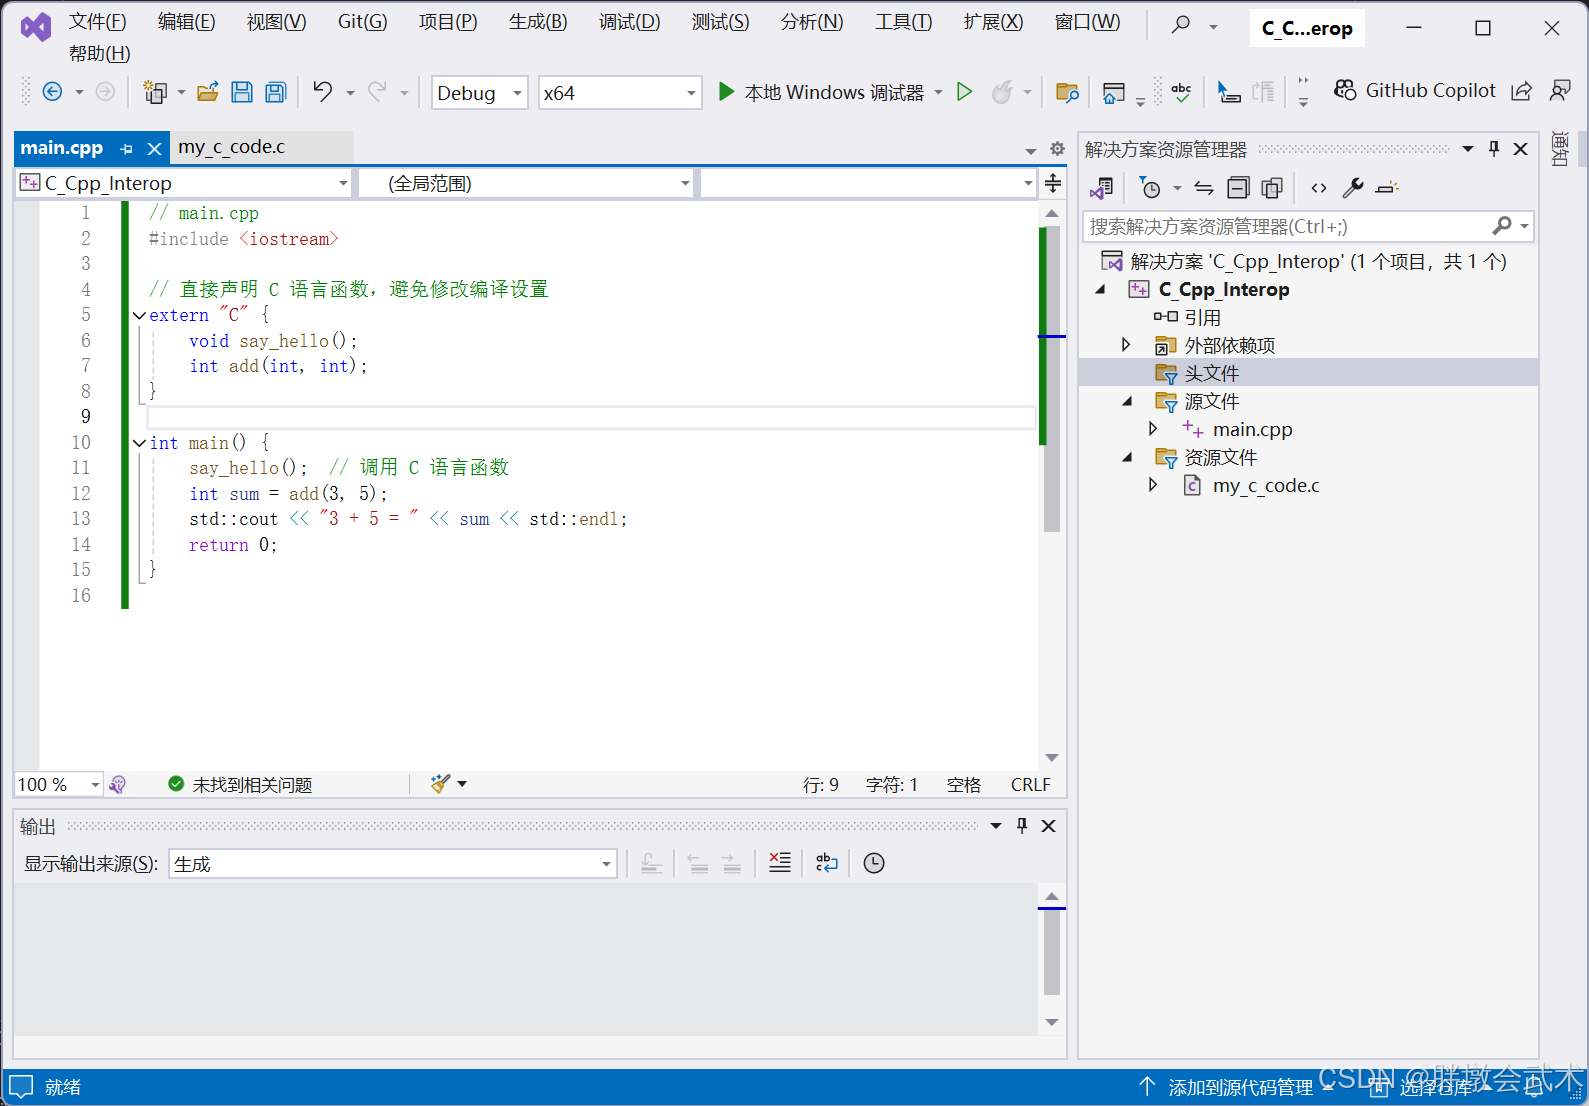Toggle Word Wrap in Output panel
The width and height of the screenshot is (1589, 1106).
click(x=827, y=862)
